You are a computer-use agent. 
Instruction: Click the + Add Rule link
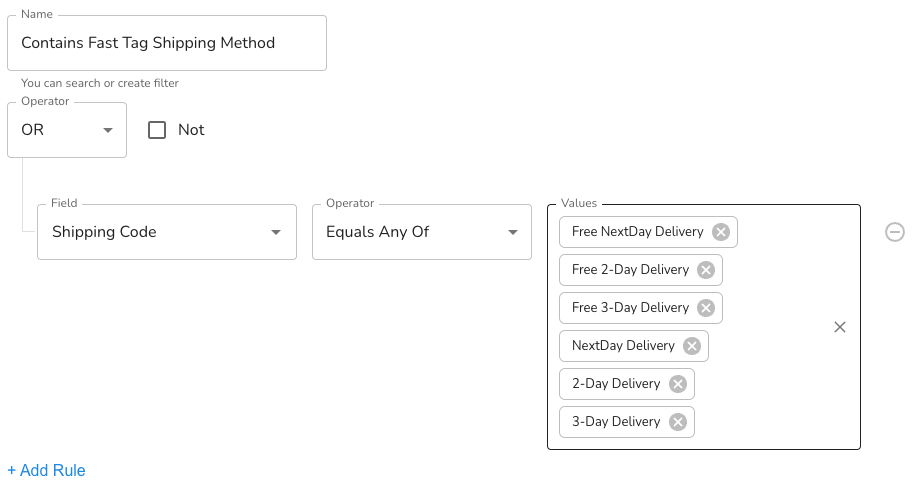[46, 470]
